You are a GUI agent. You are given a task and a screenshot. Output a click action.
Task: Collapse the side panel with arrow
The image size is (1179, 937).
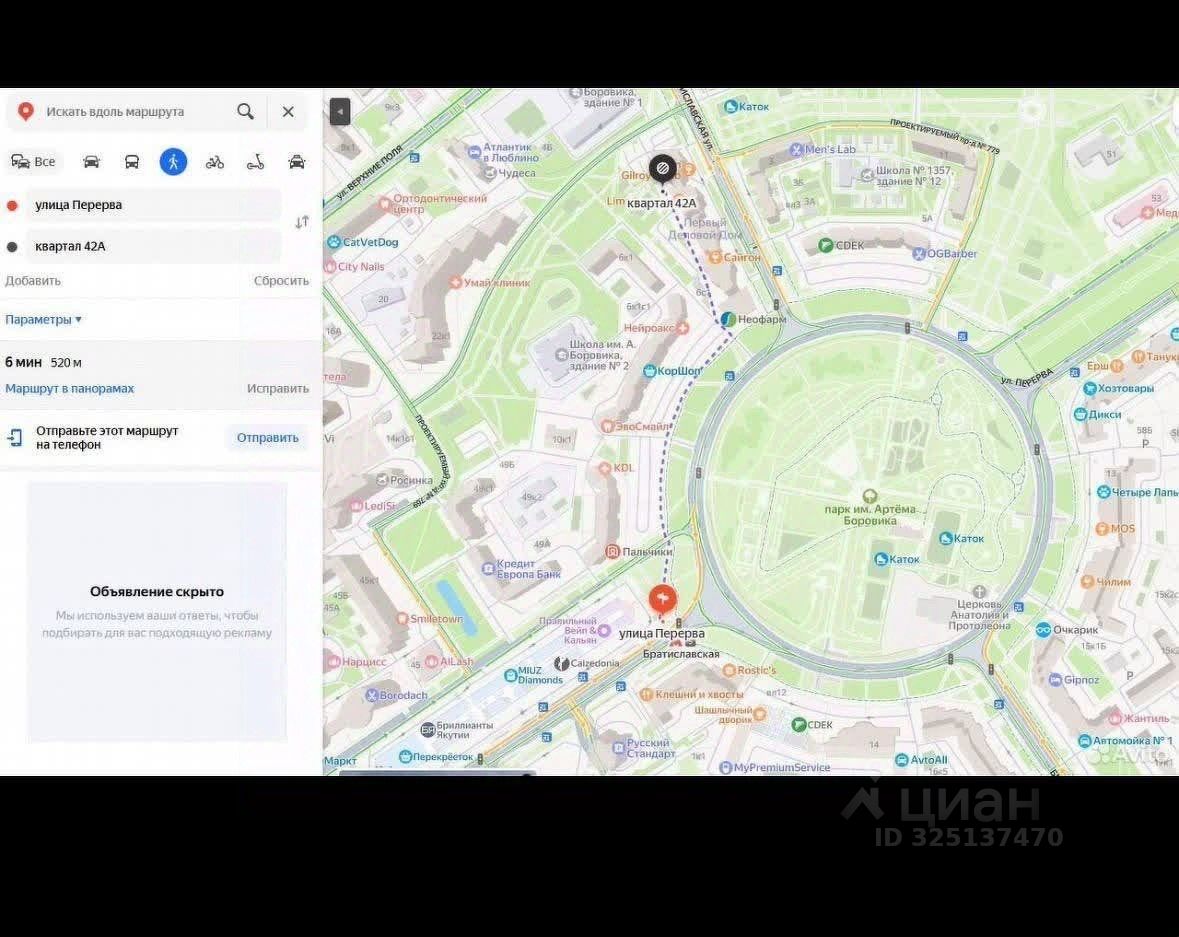(340, 112)
